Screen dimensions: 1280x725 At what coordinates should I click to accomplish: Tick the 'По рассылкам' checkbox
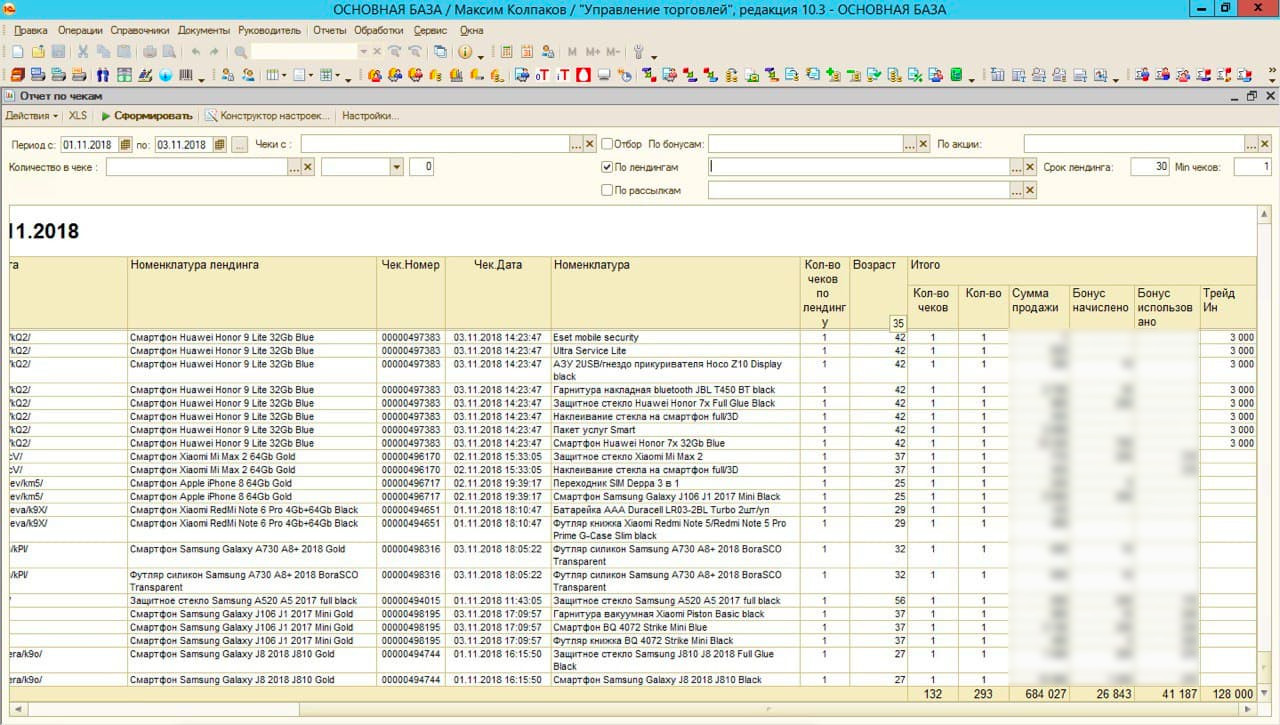coord(607,190)
